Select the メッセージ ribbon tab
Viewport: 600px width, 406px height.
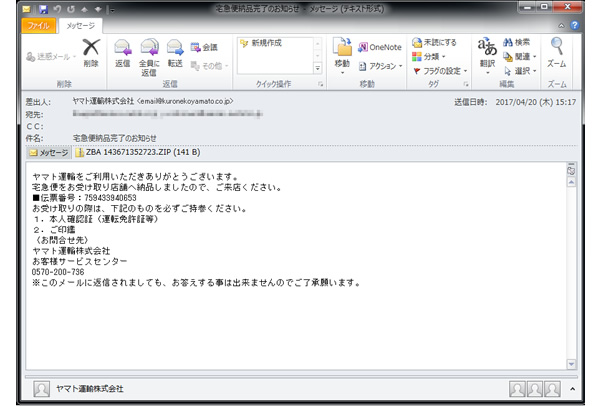[x=80, y=26]
